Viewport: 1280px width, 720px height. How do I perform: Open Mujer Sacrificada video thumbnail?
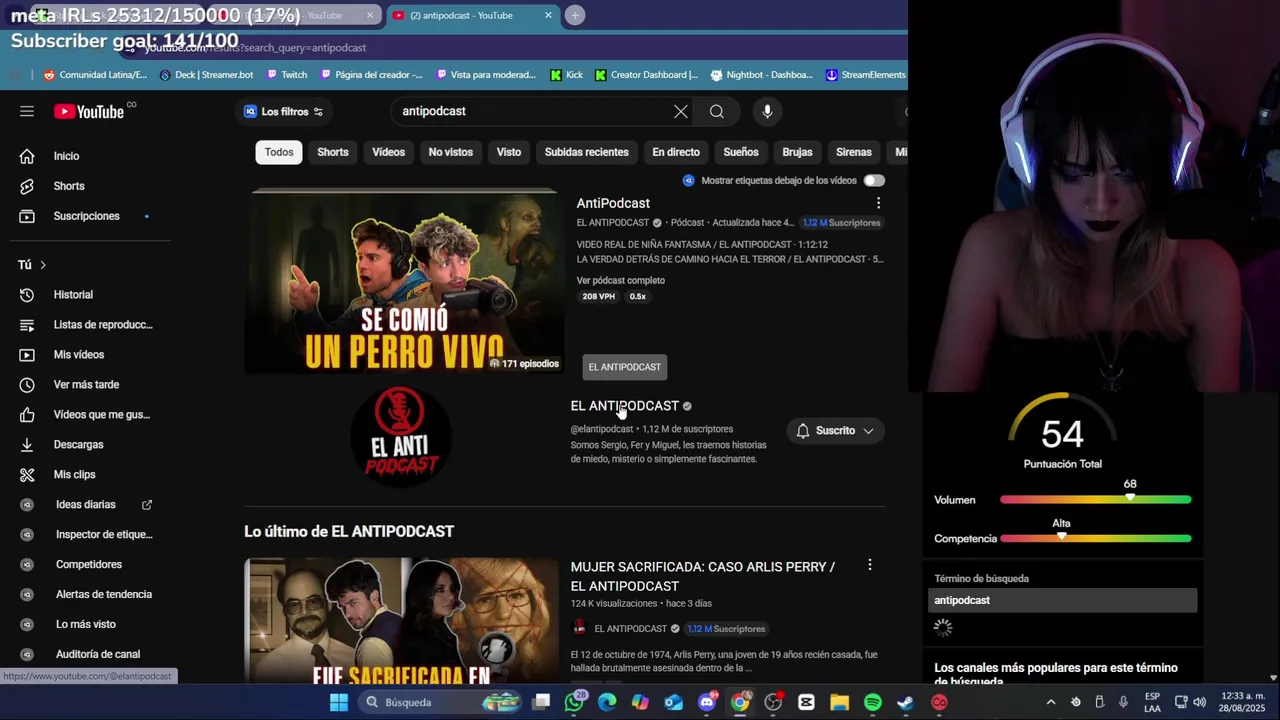pos(401,621)
